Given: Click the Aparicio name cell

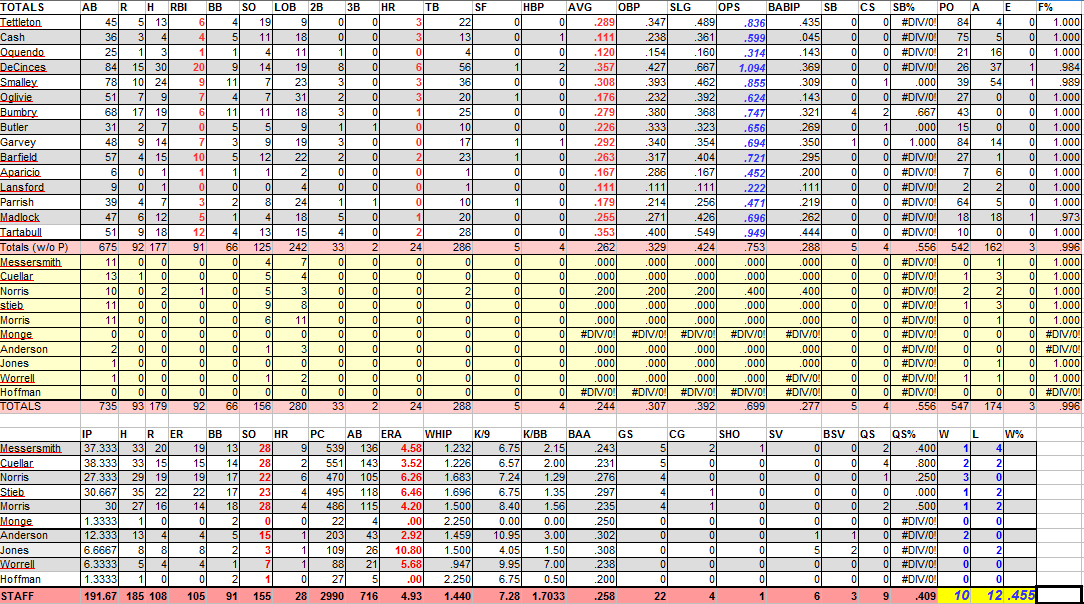Looking at the screenshot, I should (x=40, y=172).
